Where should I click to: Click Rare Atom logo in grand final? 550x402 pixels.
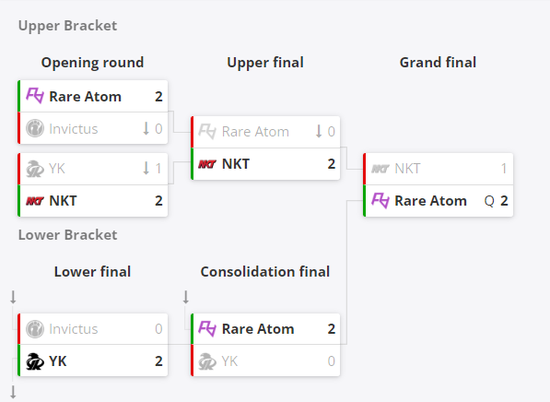pyautogui.click(x=380, y=201)
